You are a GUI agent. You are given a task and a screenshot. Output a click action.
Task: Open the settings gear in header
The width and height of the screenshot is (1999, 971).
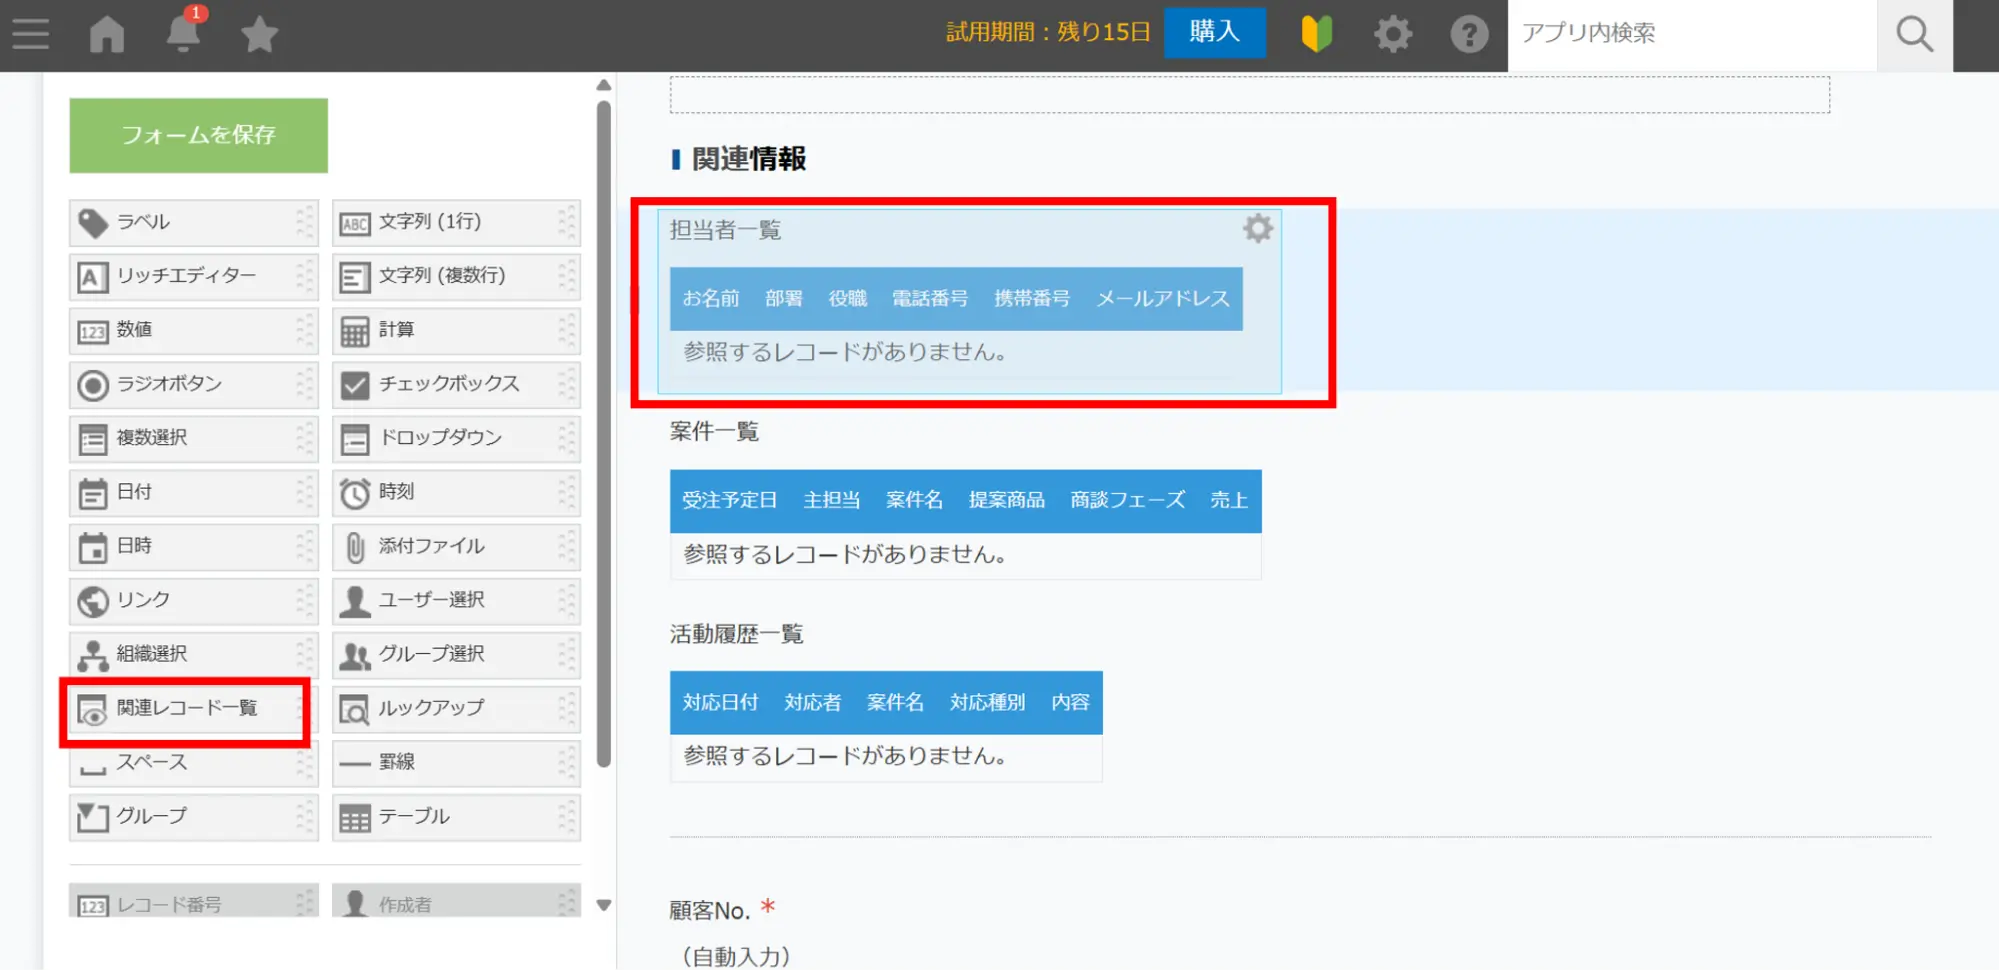[x=1392, y=34]
